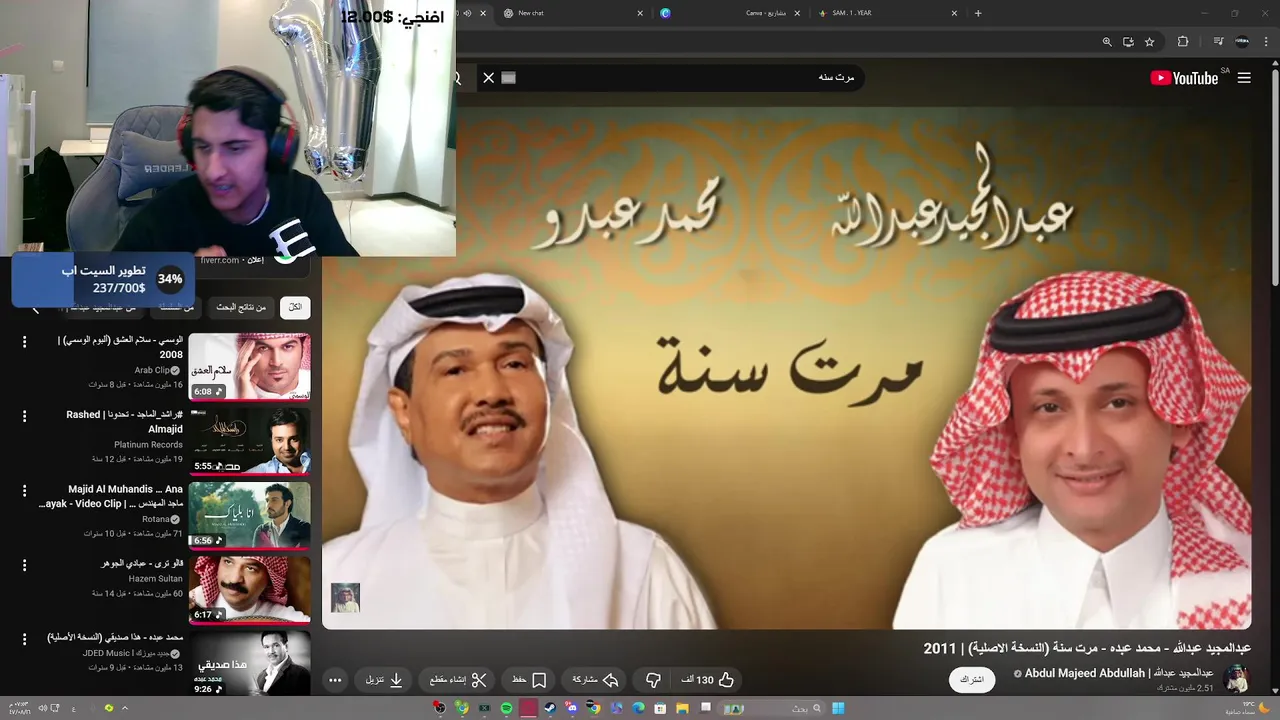Viewport: 1280px width, 720px height.
Task: Select the الكل filter chip
Action: point(295,308)
